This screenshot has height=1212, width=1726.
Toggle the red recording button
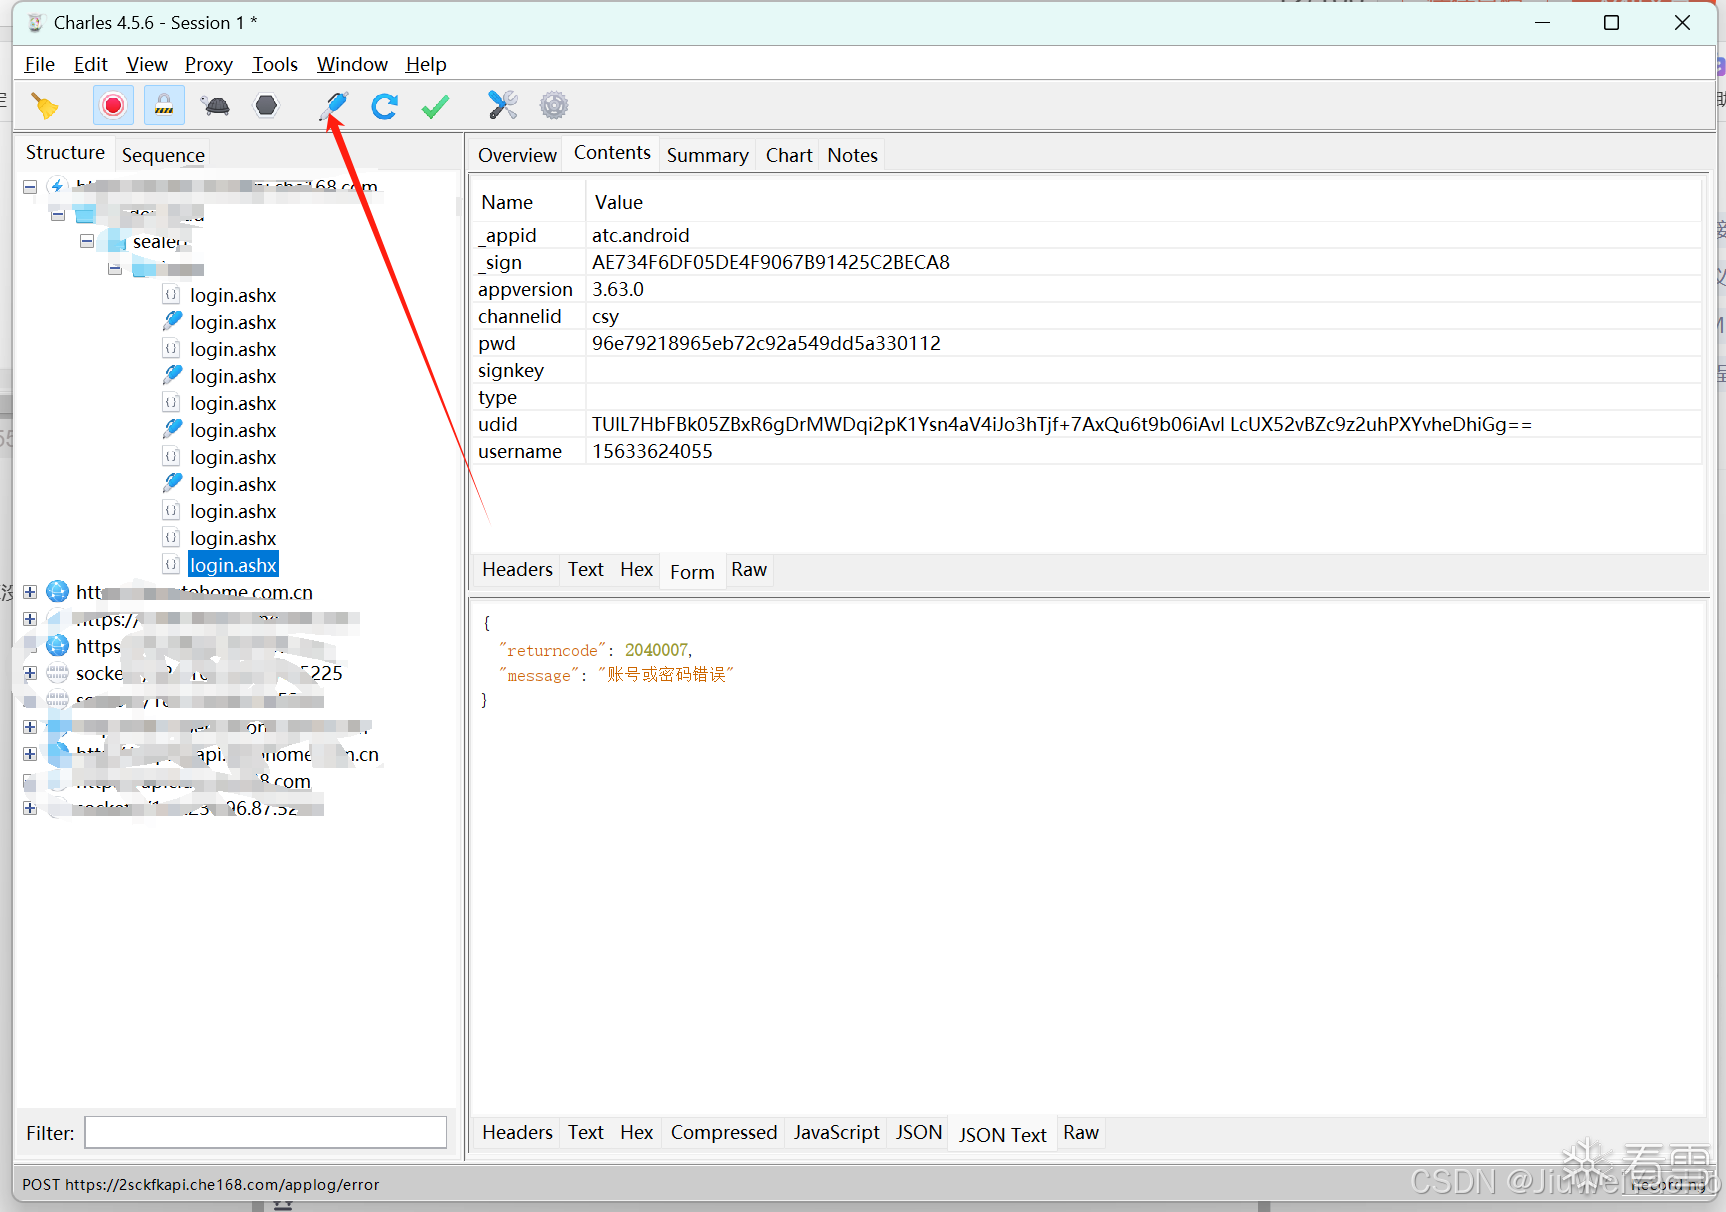coord(113,105)
